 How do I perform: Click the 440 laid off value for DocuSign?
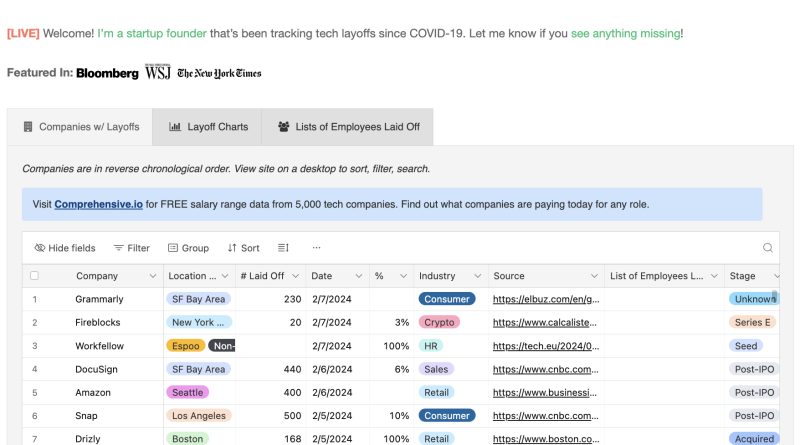292,369
